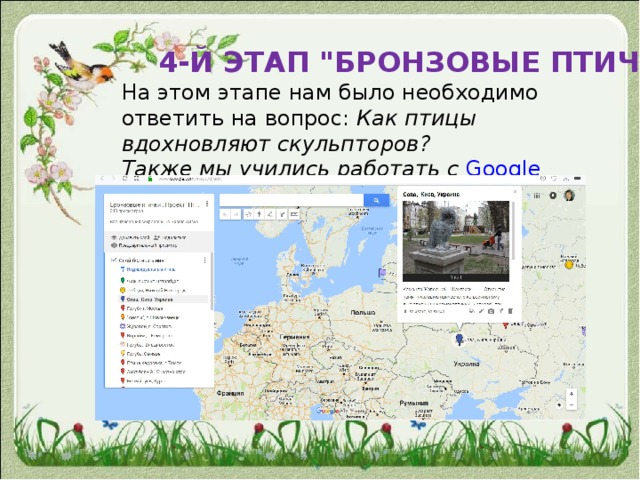This screenshot has width=640, height=480.
Task: Click the camera add-photo icon in info window
Action: click(x=491, y=311)
